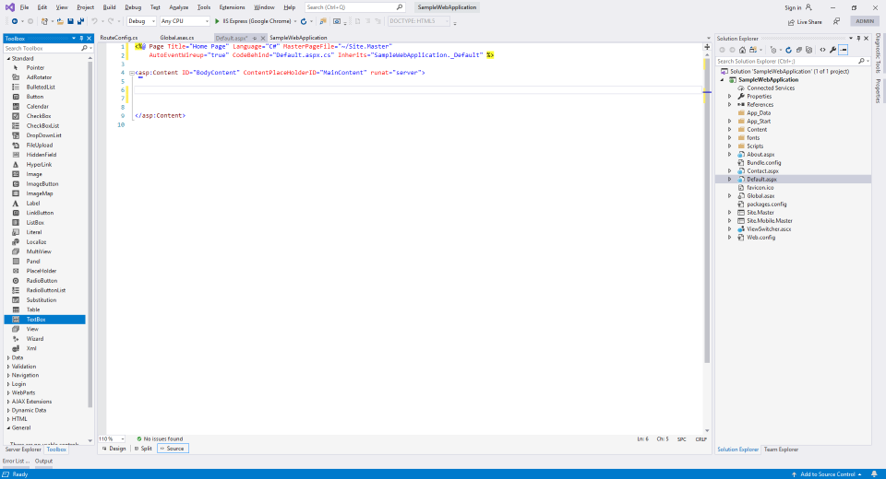Click the main Search (Ctrl+Q) box

pyautogui.click(x=355, y=7)
